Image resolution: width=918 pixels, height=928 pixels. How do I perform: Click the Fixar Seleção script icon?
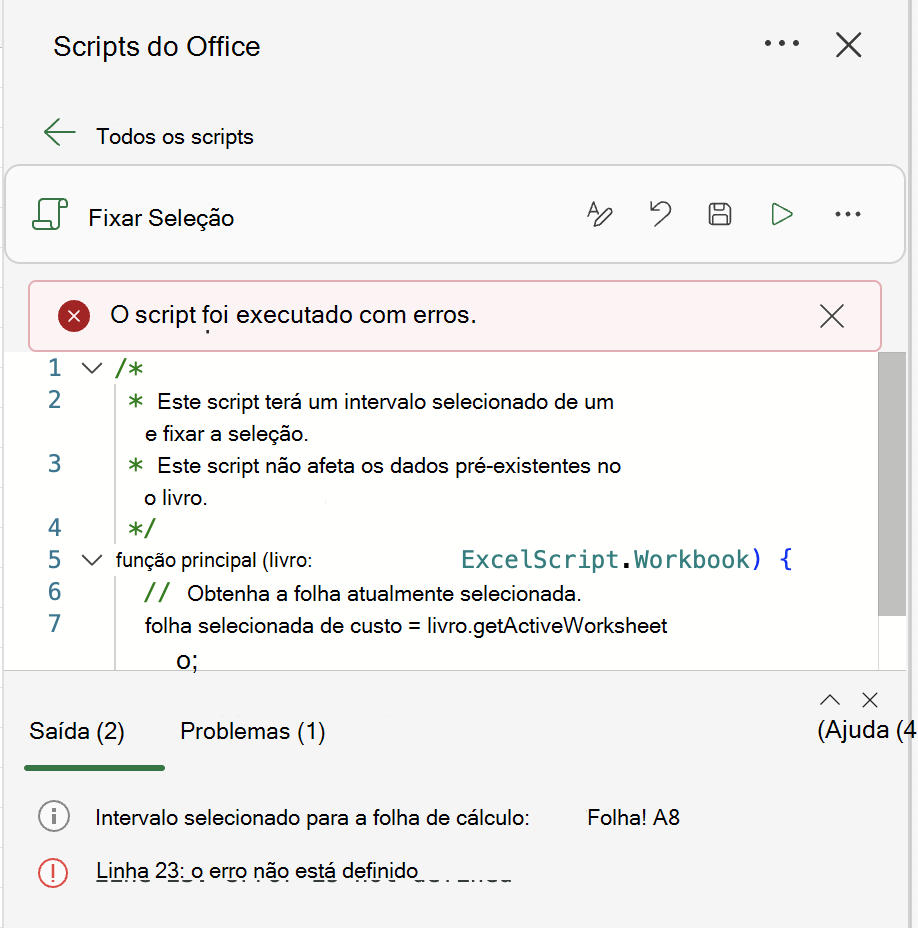pos(50,214)
